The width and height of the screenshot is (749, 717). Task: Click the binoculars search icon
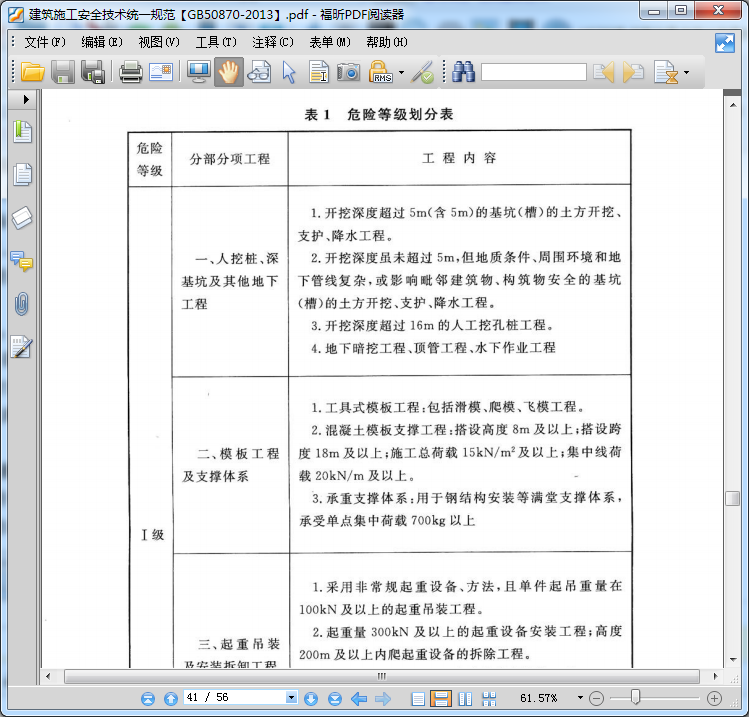click(463, 72)
